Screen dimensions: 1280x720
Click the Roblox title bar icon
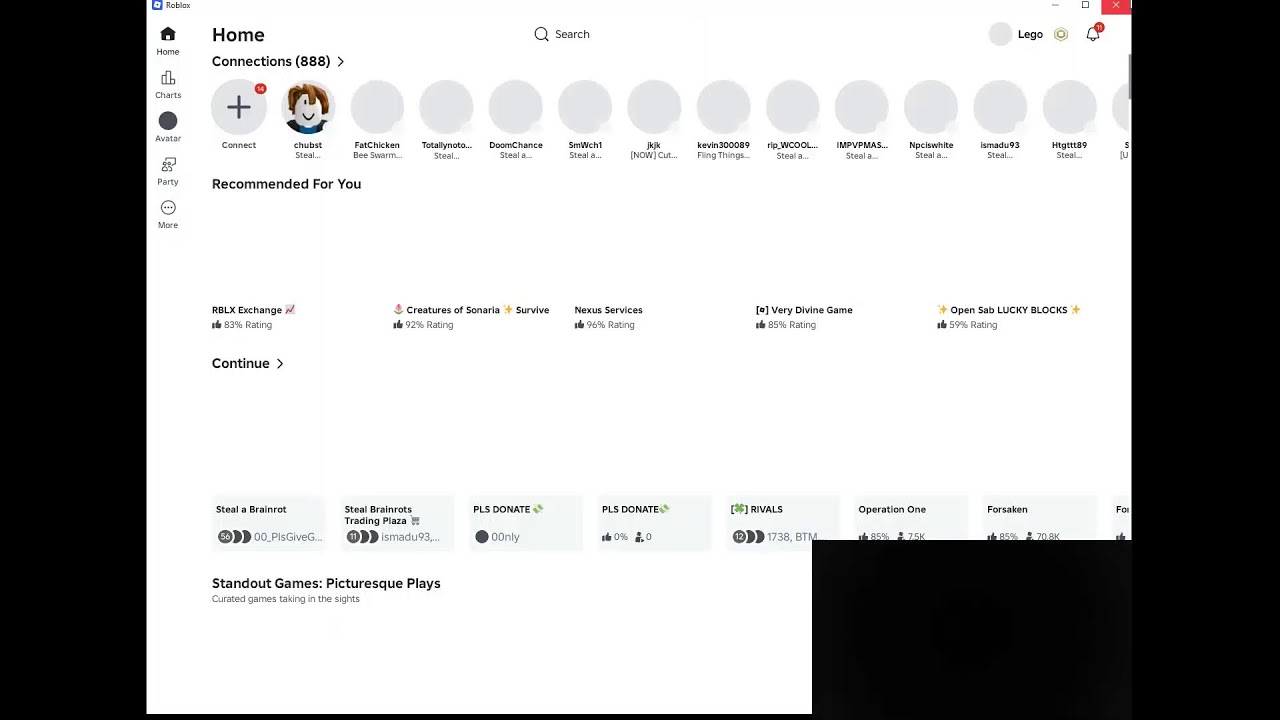pos(157,5)
